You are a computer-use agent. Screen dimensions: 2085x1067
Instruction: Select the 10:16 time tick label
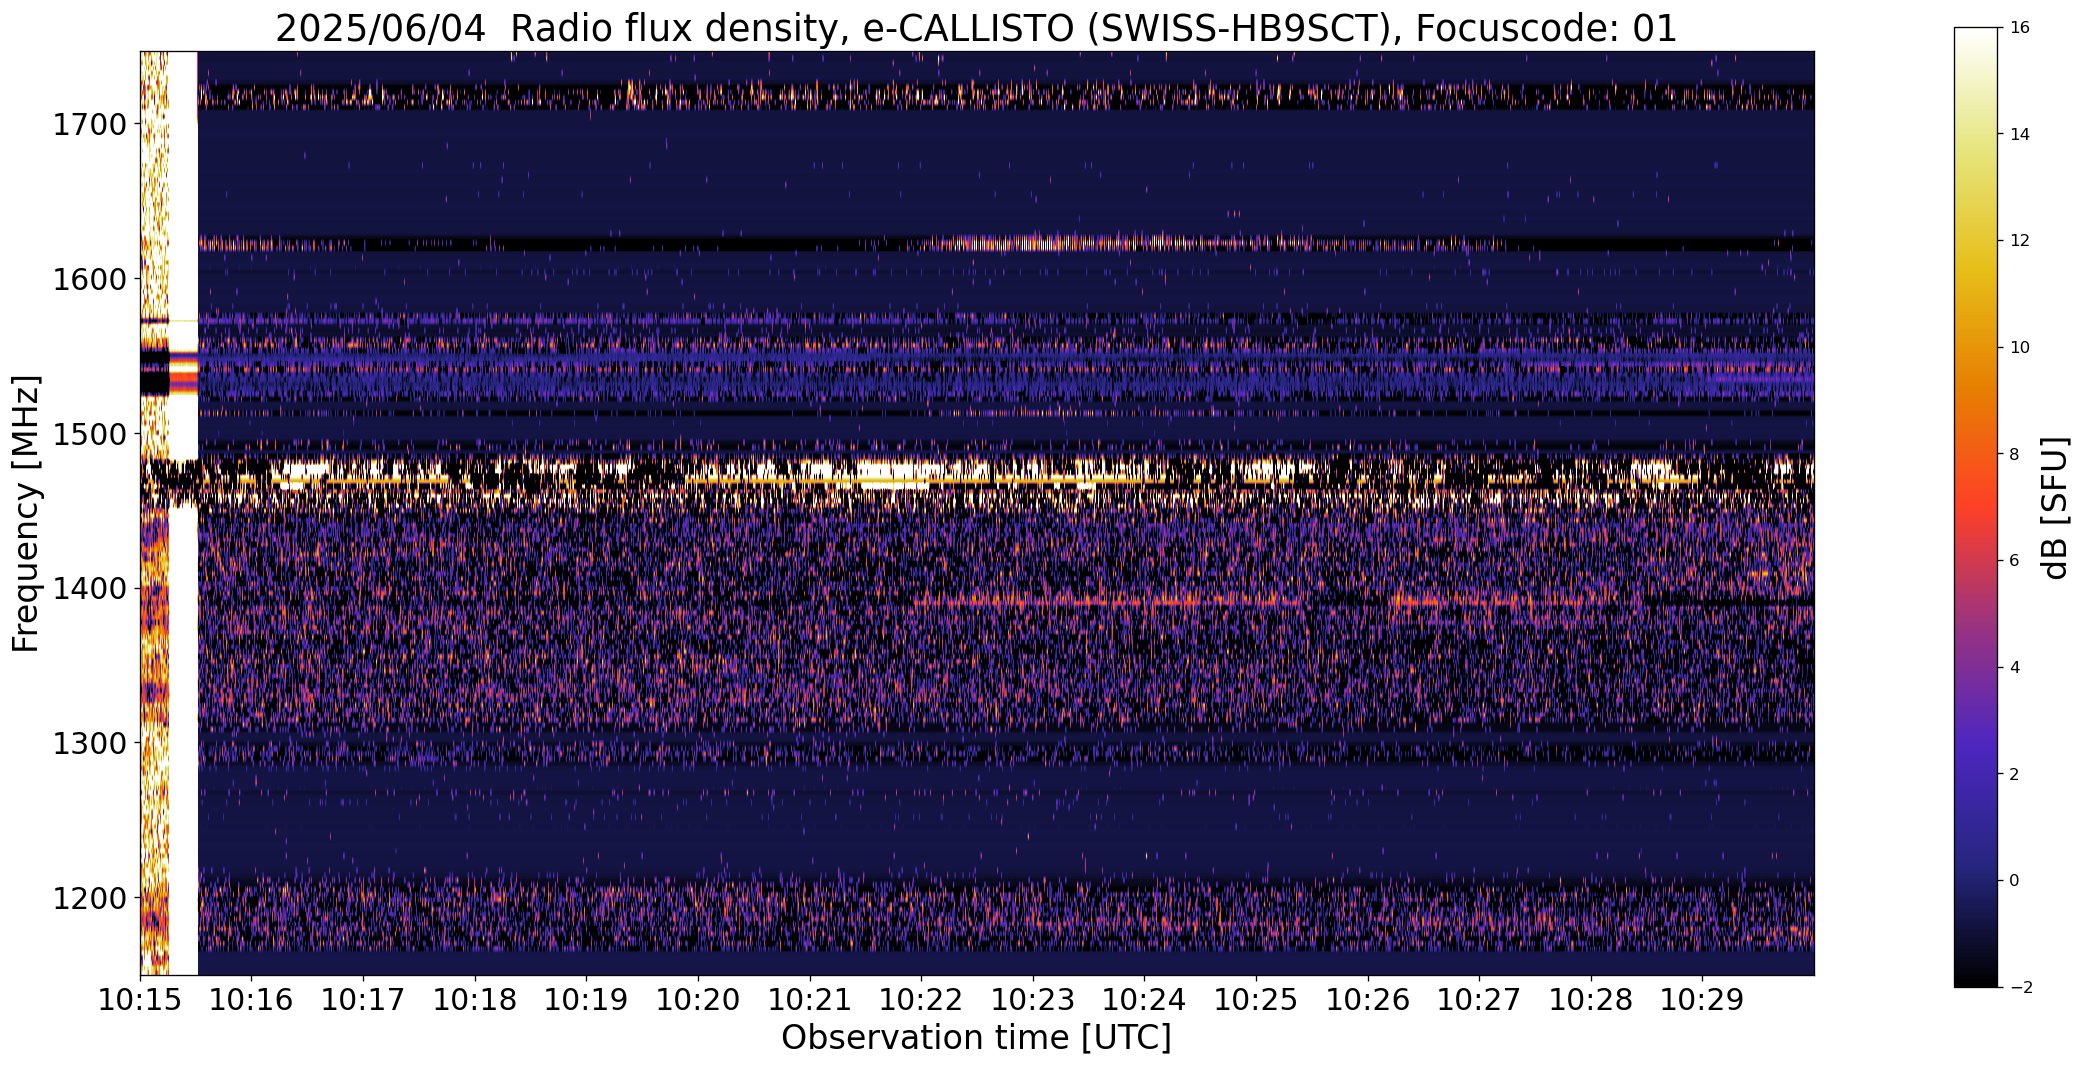coord(252,1000)
